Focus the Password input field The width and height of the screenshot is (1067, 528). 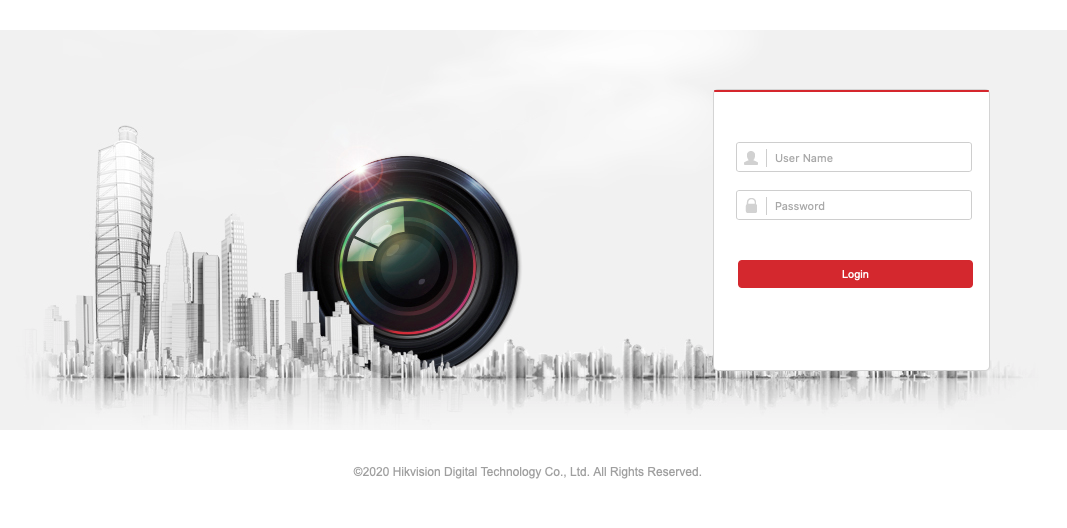tap(853, 205)
